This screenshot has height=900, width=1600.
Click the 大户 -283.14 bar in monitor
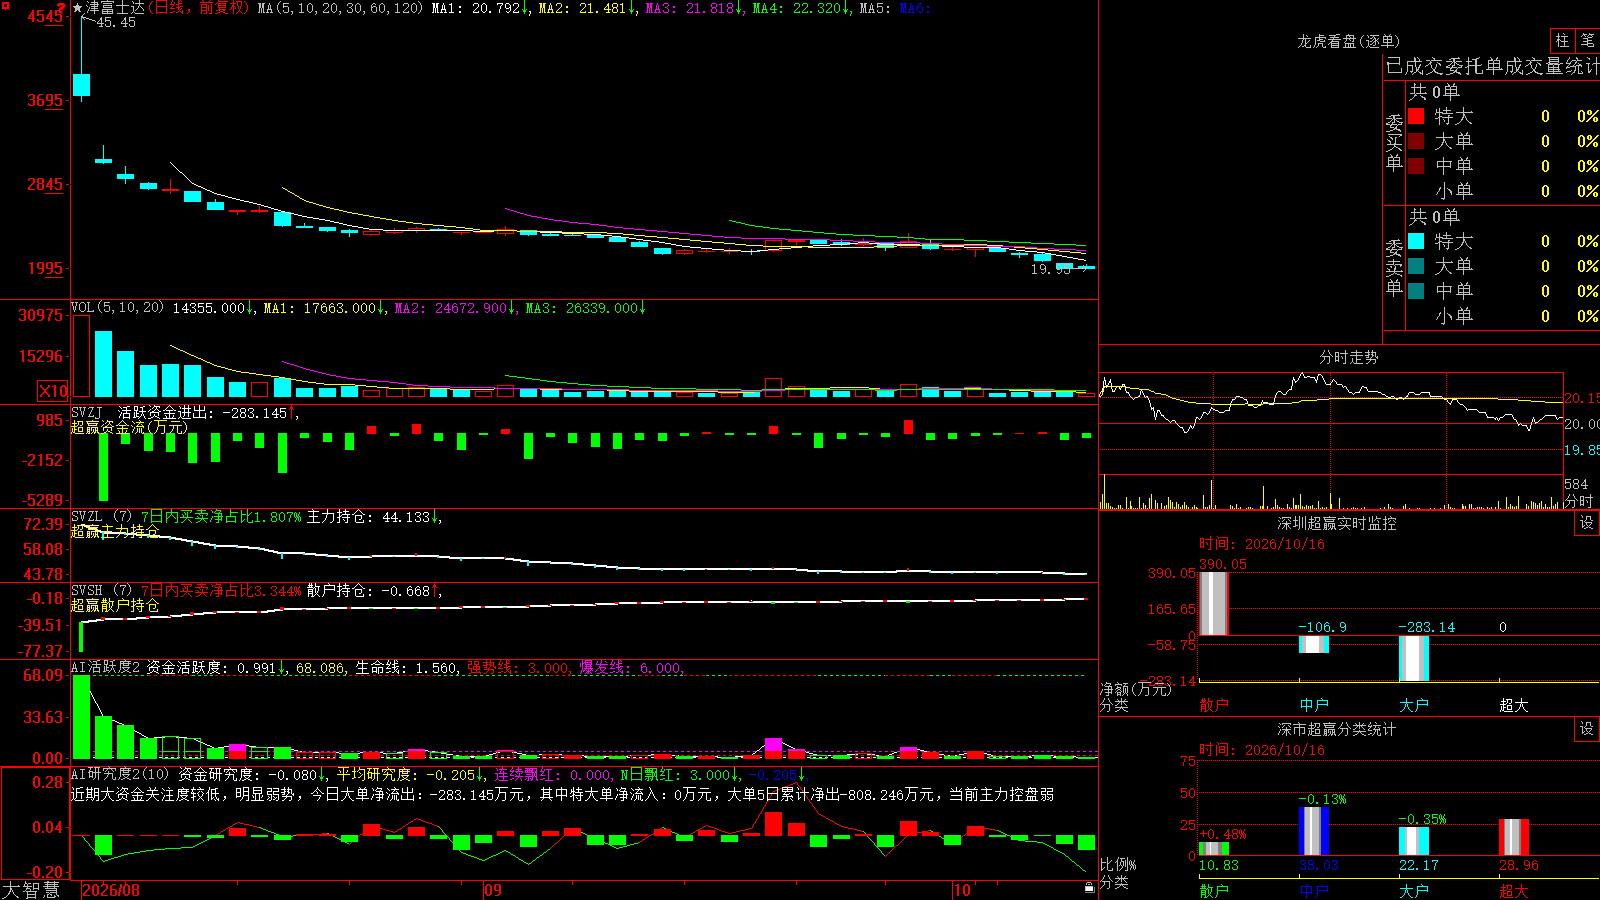click(x=1414, y=659)
